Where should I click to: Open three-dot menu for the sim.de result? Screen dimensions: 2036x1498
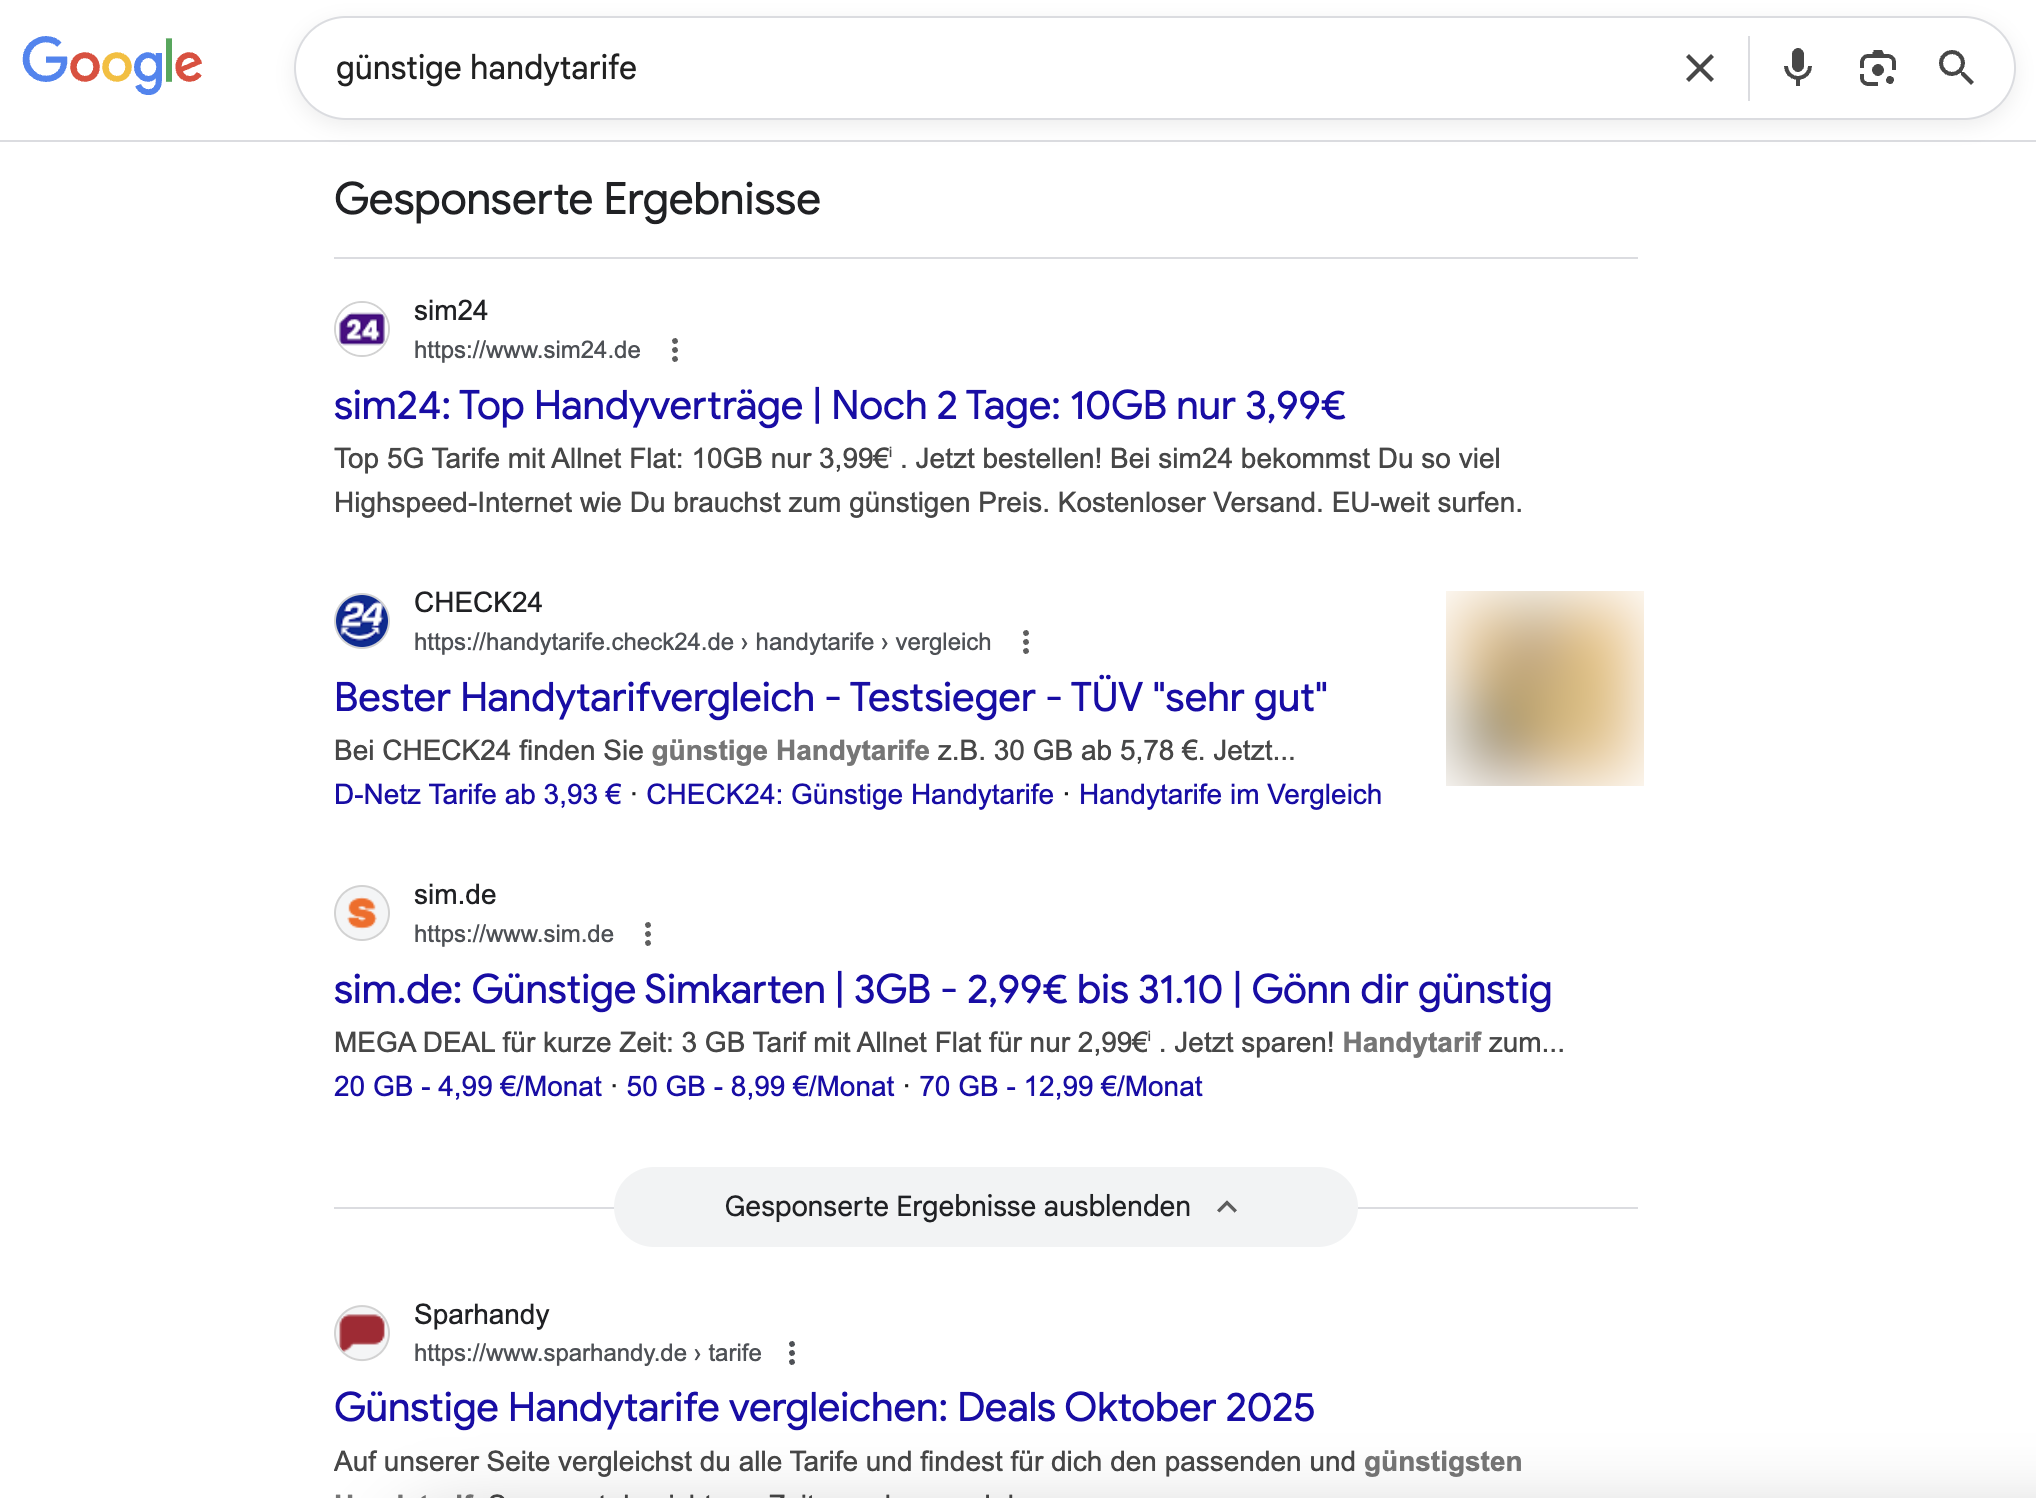(647, 933)
